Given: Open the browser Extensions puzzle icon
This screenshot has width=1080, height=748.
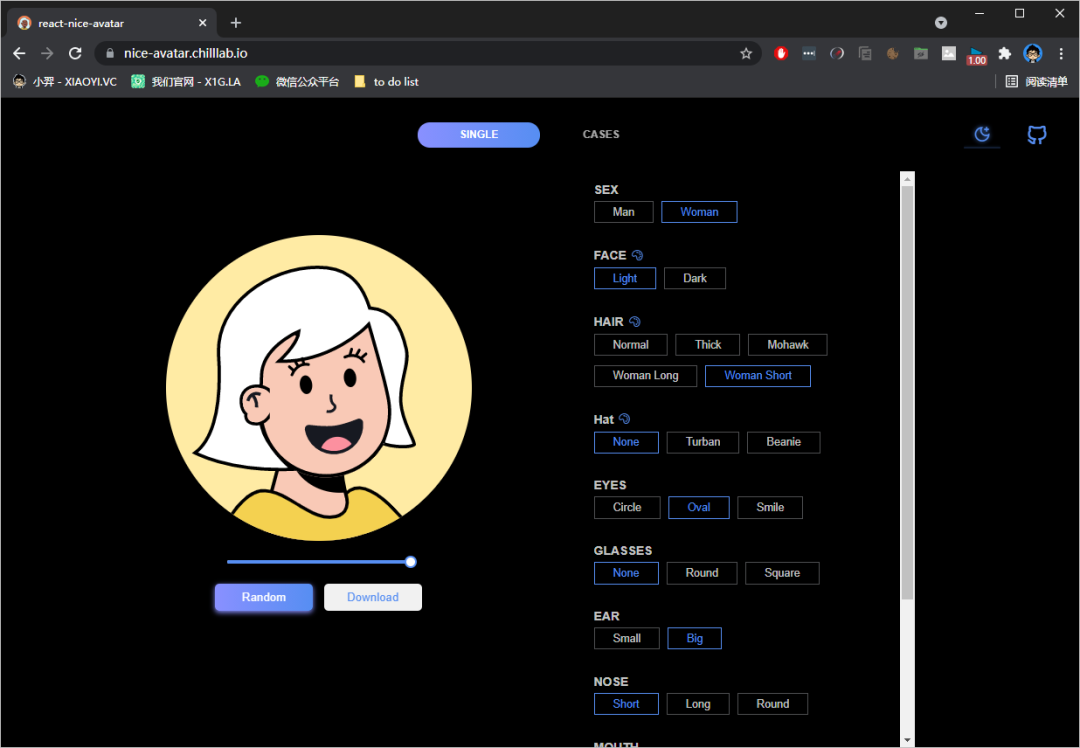Looking at the screenshot, I should pos(1005,54).
